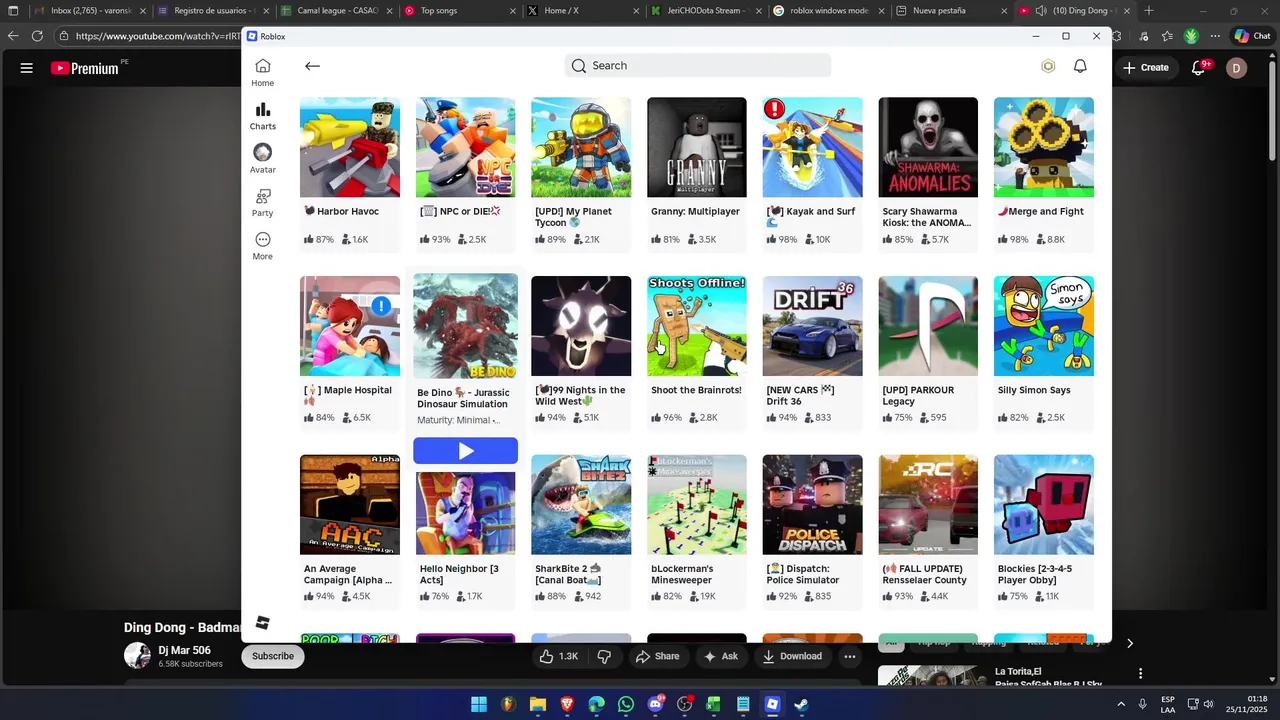The image size is (1280, 720).
Task: Subscribe to Dj Mar 506 channel
Action: [x=273, y=656]
